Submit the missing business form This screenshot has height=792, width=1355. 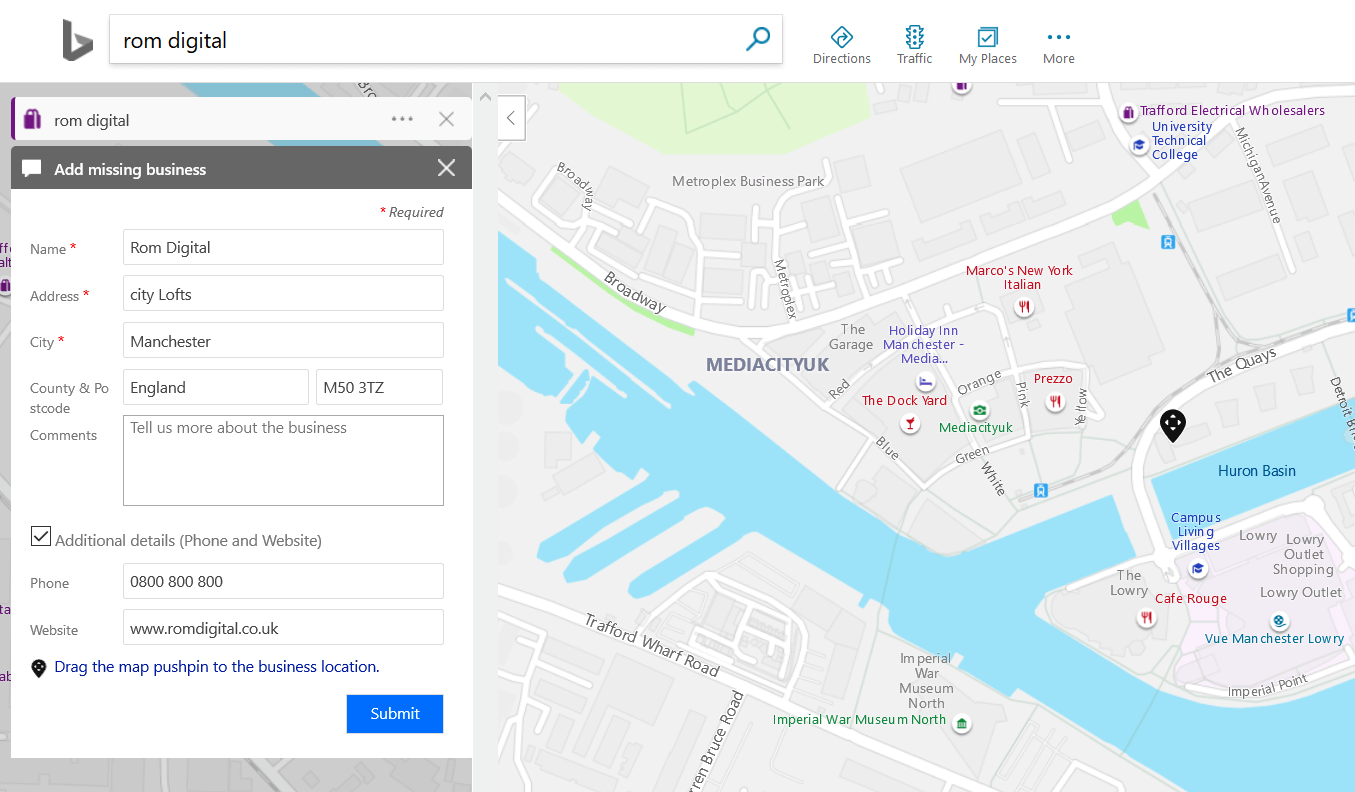[395, 713]
